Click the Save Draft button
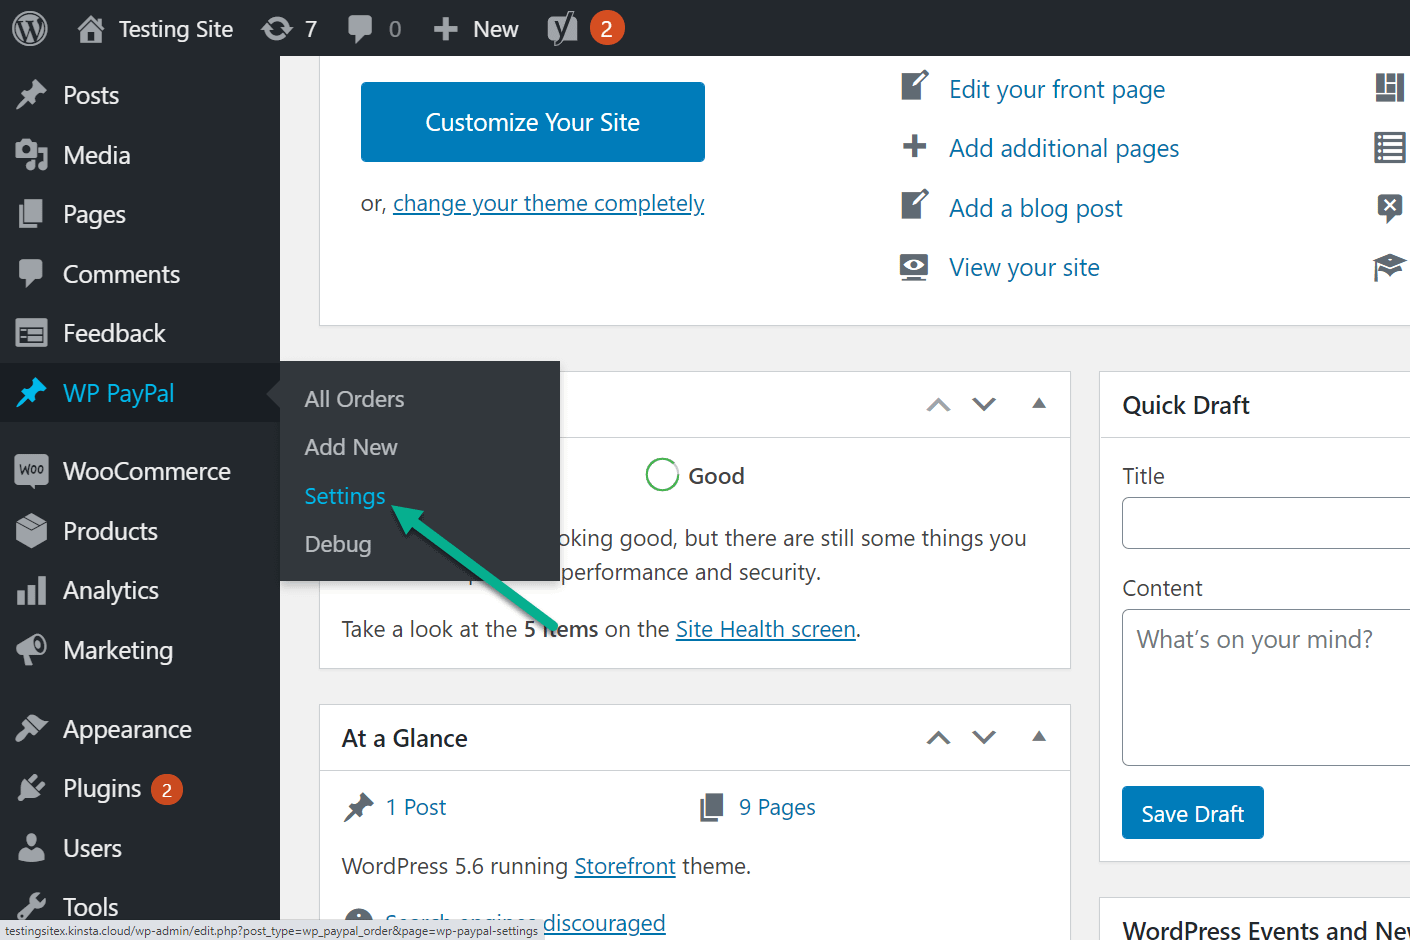The width and height of the screenshot is (1410, 940). [1192, 813]
